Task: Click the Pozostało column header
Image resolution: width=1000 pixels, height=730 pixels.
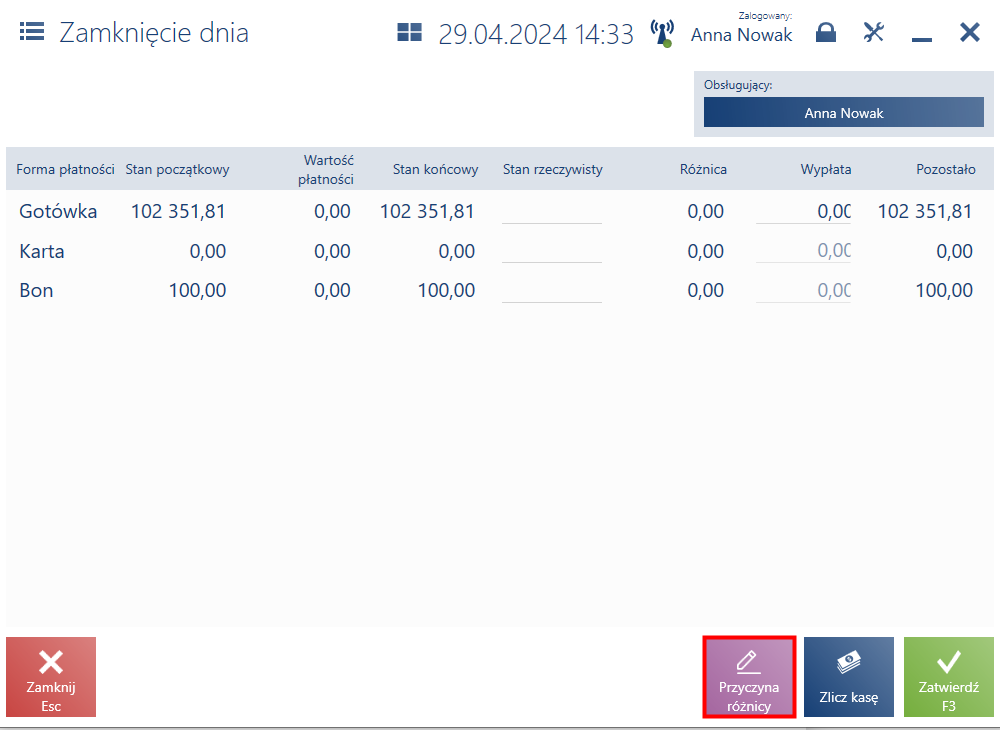Action: point(946,169)
